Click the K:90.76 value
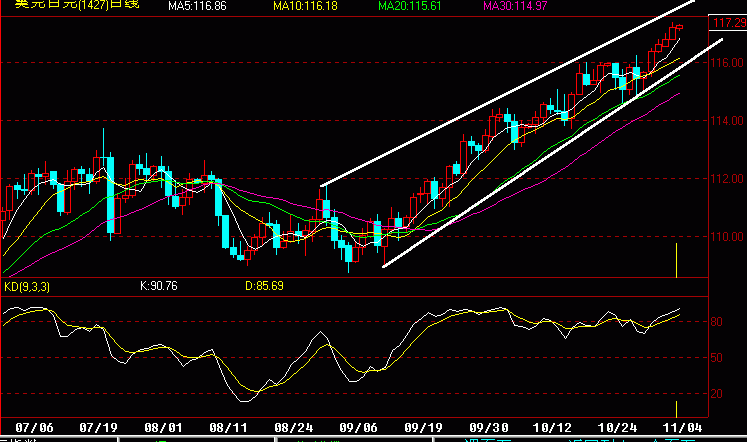747x442 pixels. 159,286
